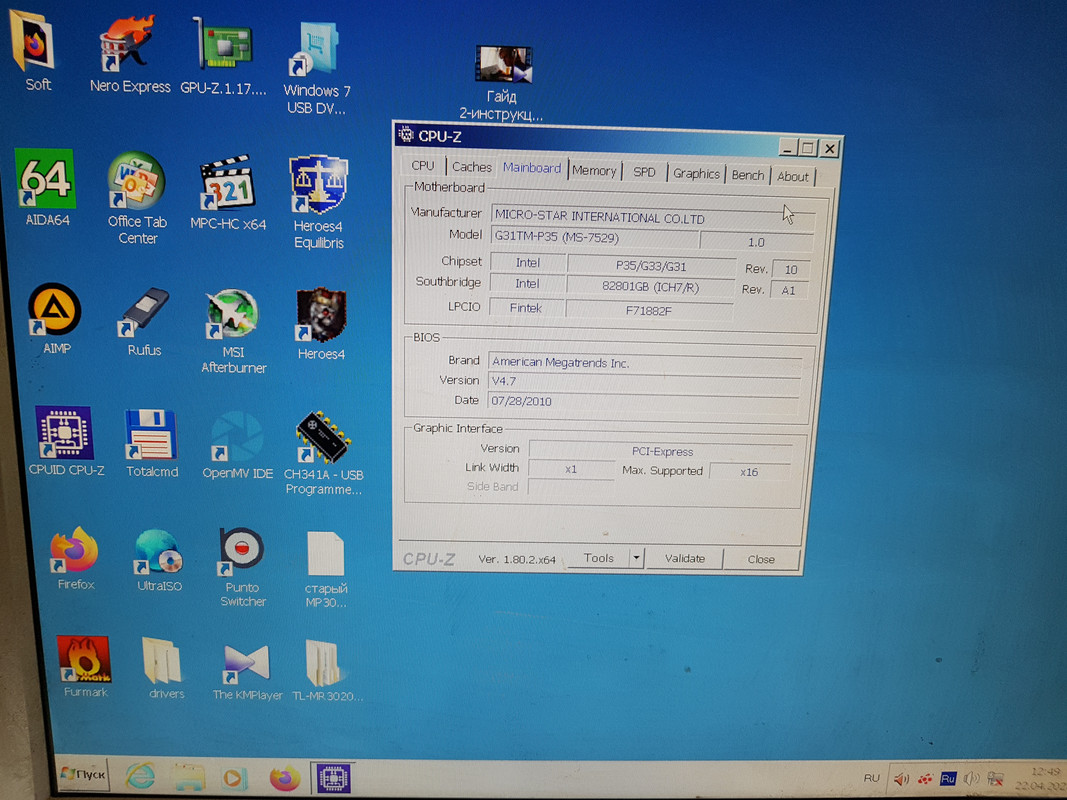Switch to the Graphics tab
1067x800 pixels.
click(696, 173)
